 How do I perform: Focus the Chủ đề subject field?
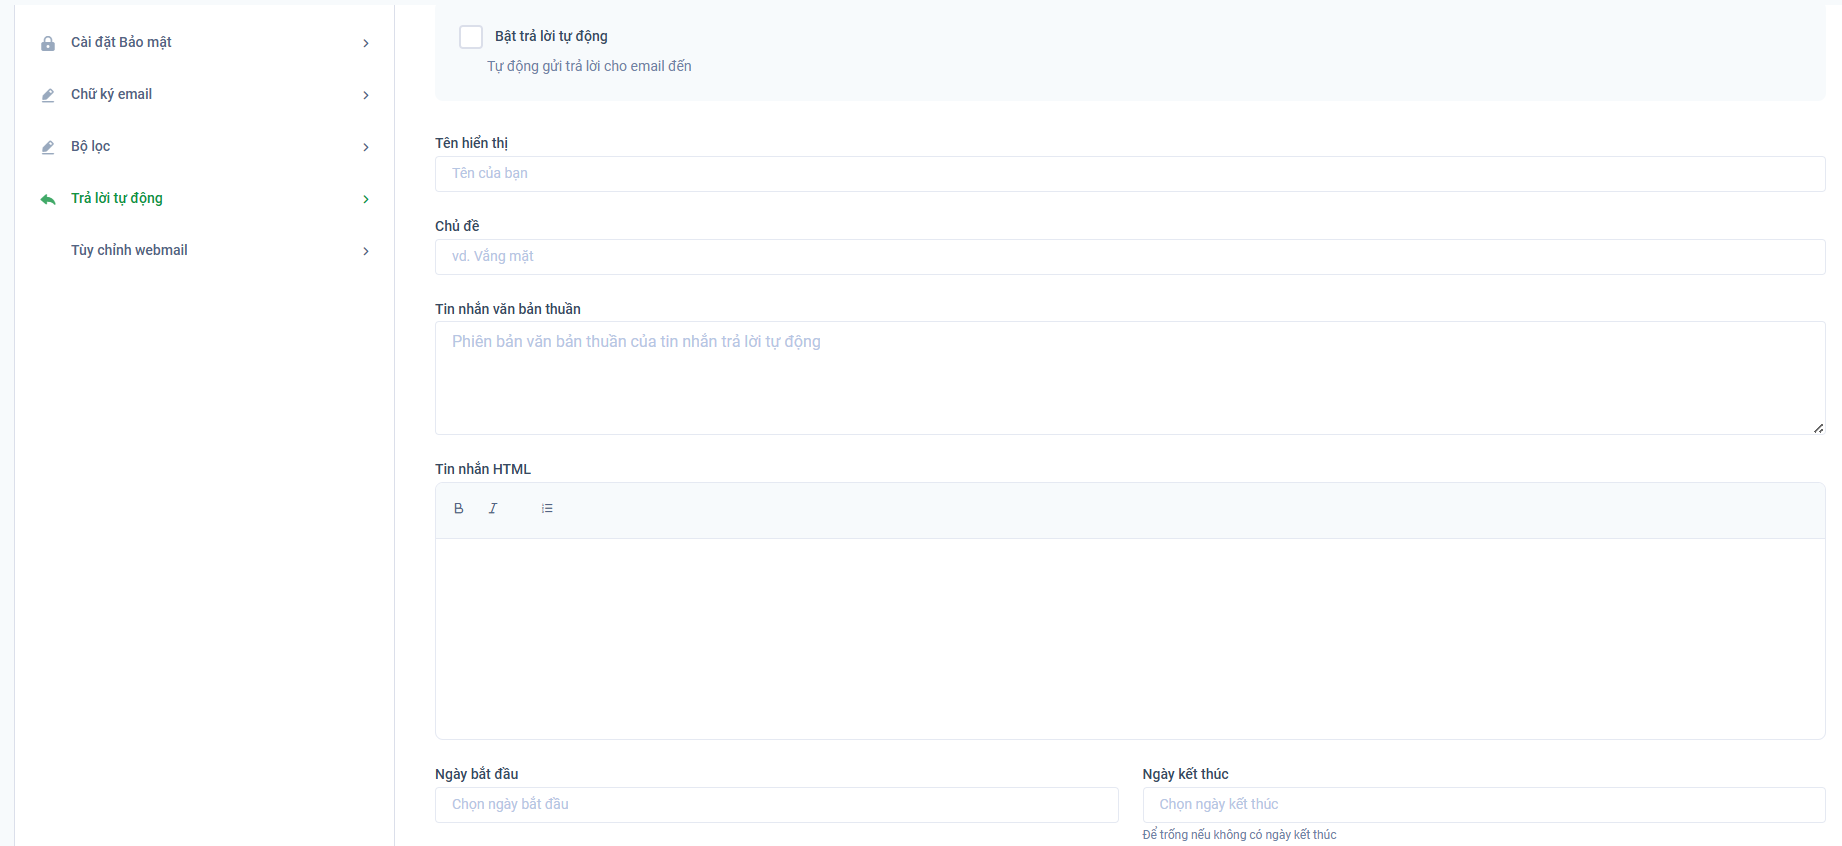1130,257
